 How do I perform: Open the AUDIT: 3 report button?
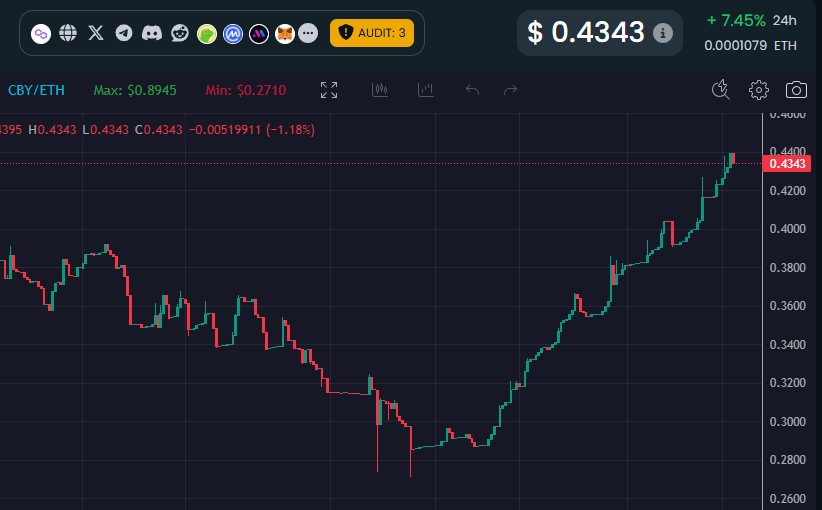[x=372, y=33]
